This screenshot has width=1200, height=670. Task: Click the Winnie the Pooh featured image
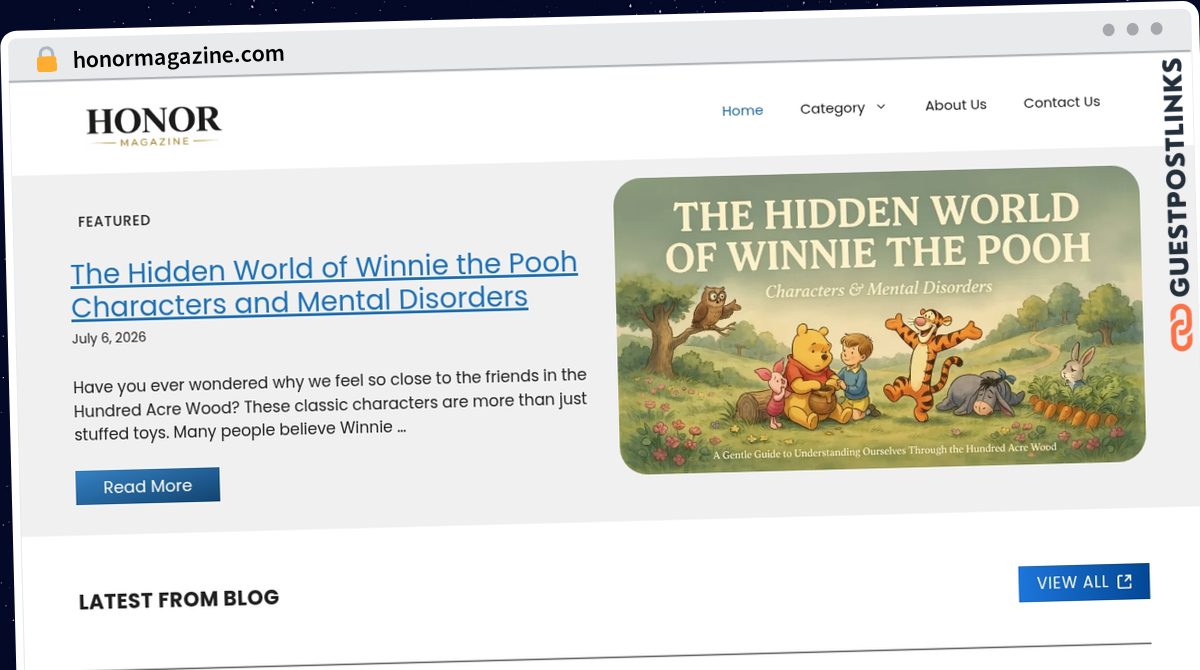[x=879, y=319]
